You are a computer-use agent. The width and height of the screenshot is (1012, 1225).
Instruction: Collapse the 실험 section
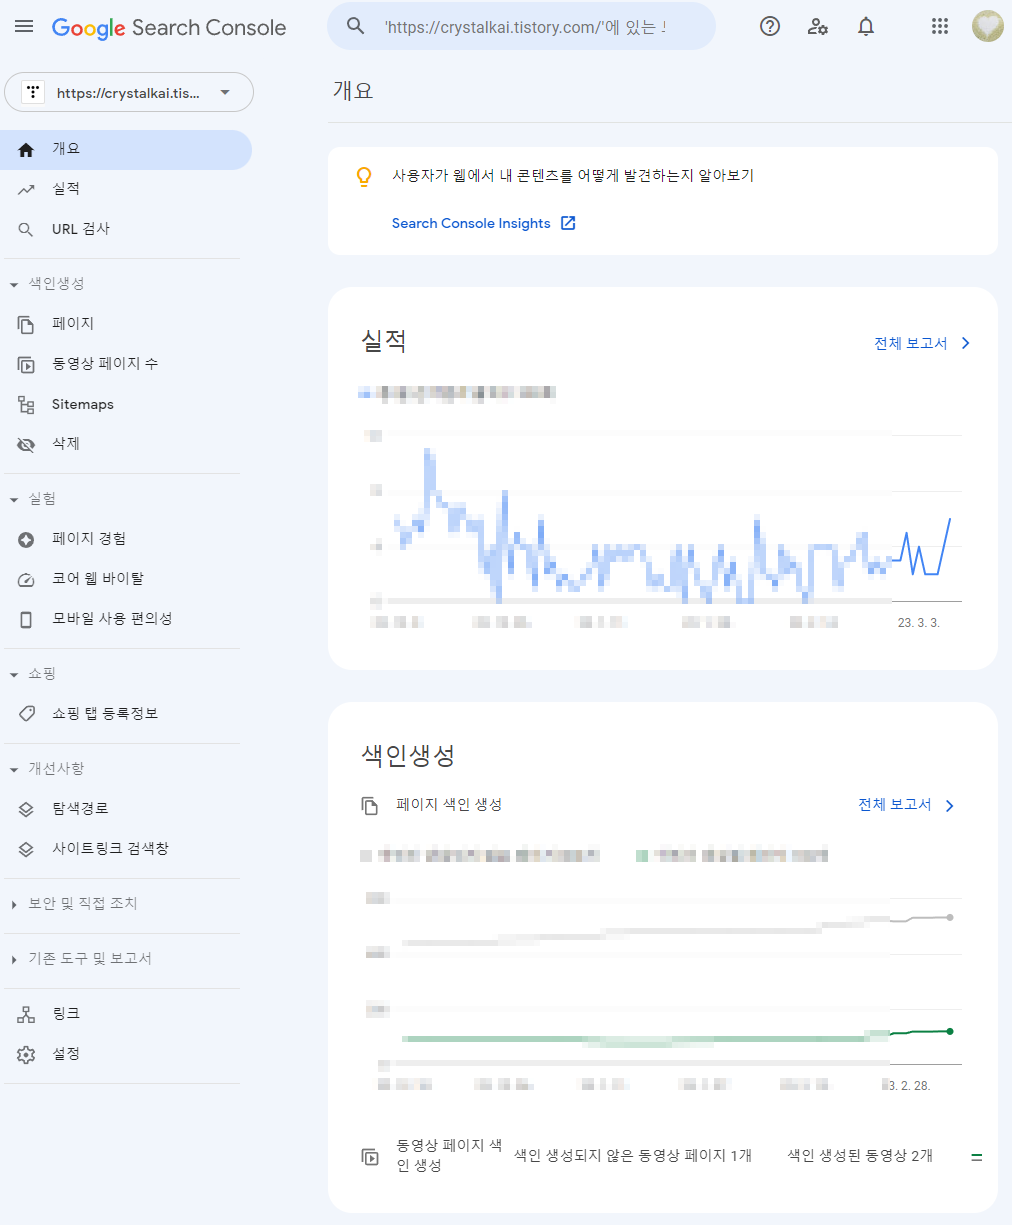14,500
